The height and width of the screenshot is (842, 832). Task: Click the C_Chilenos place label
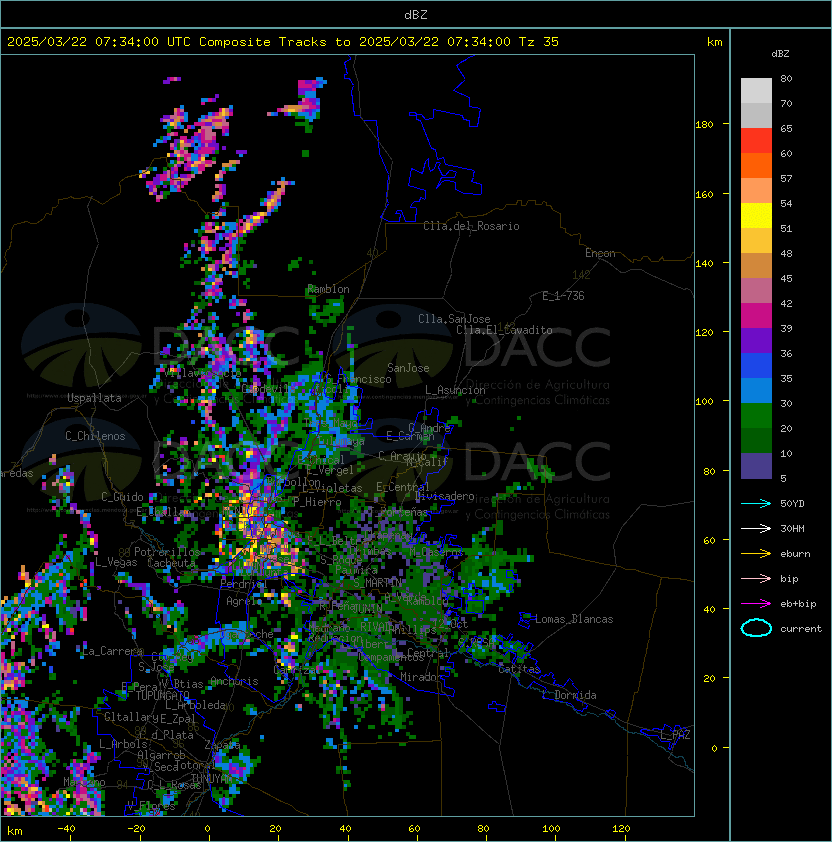95,436
